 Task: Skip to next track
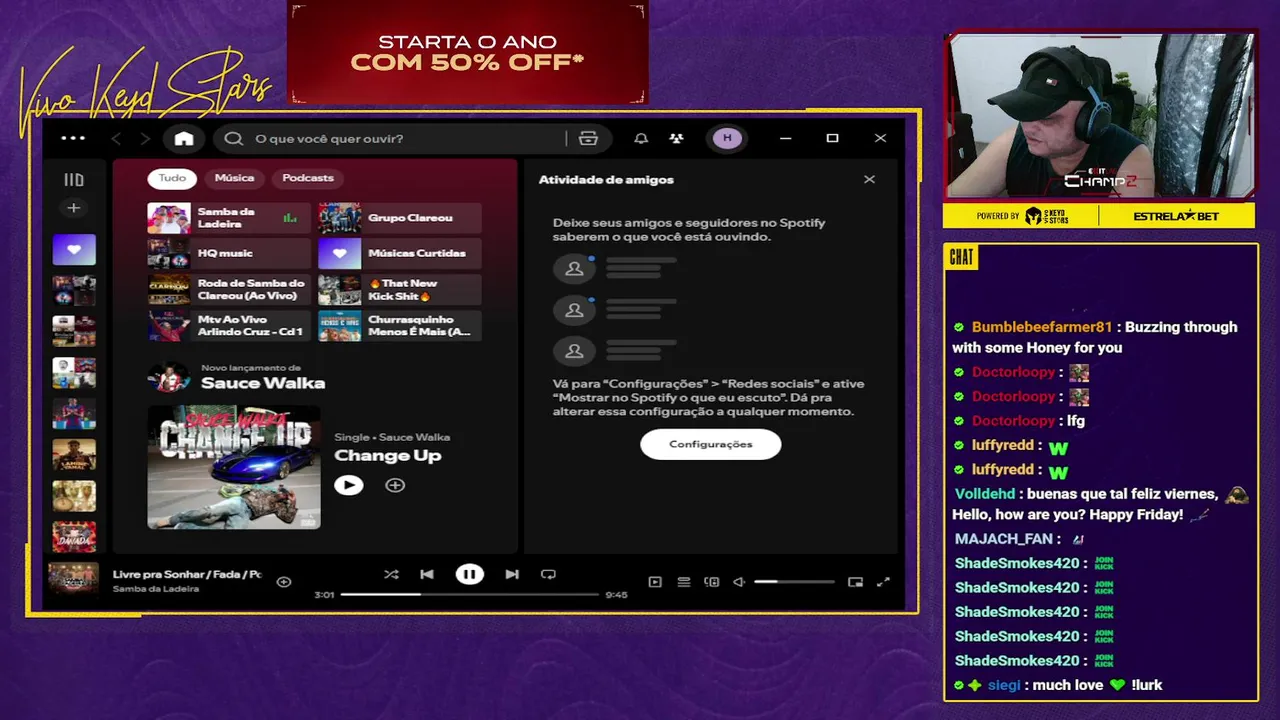click(x=512, y=574)
